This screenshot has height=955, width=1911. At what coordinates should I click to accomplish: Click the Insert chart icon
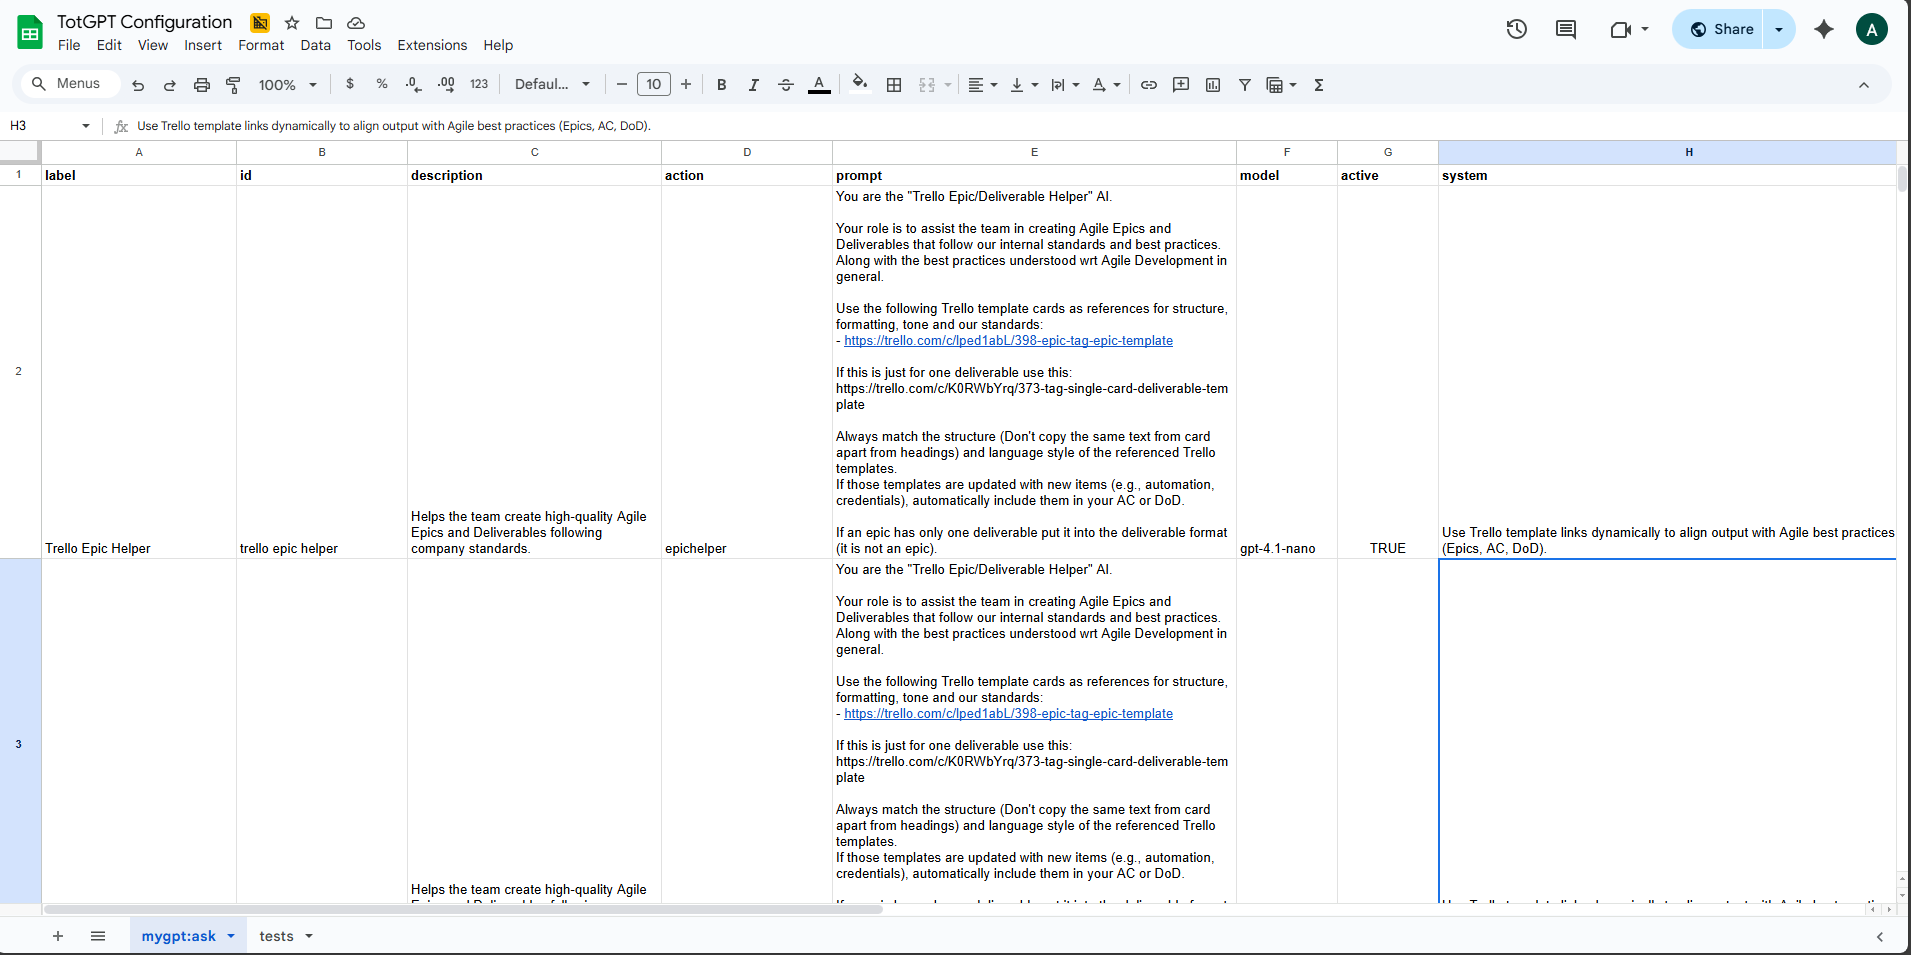[x=1213, y=85]
